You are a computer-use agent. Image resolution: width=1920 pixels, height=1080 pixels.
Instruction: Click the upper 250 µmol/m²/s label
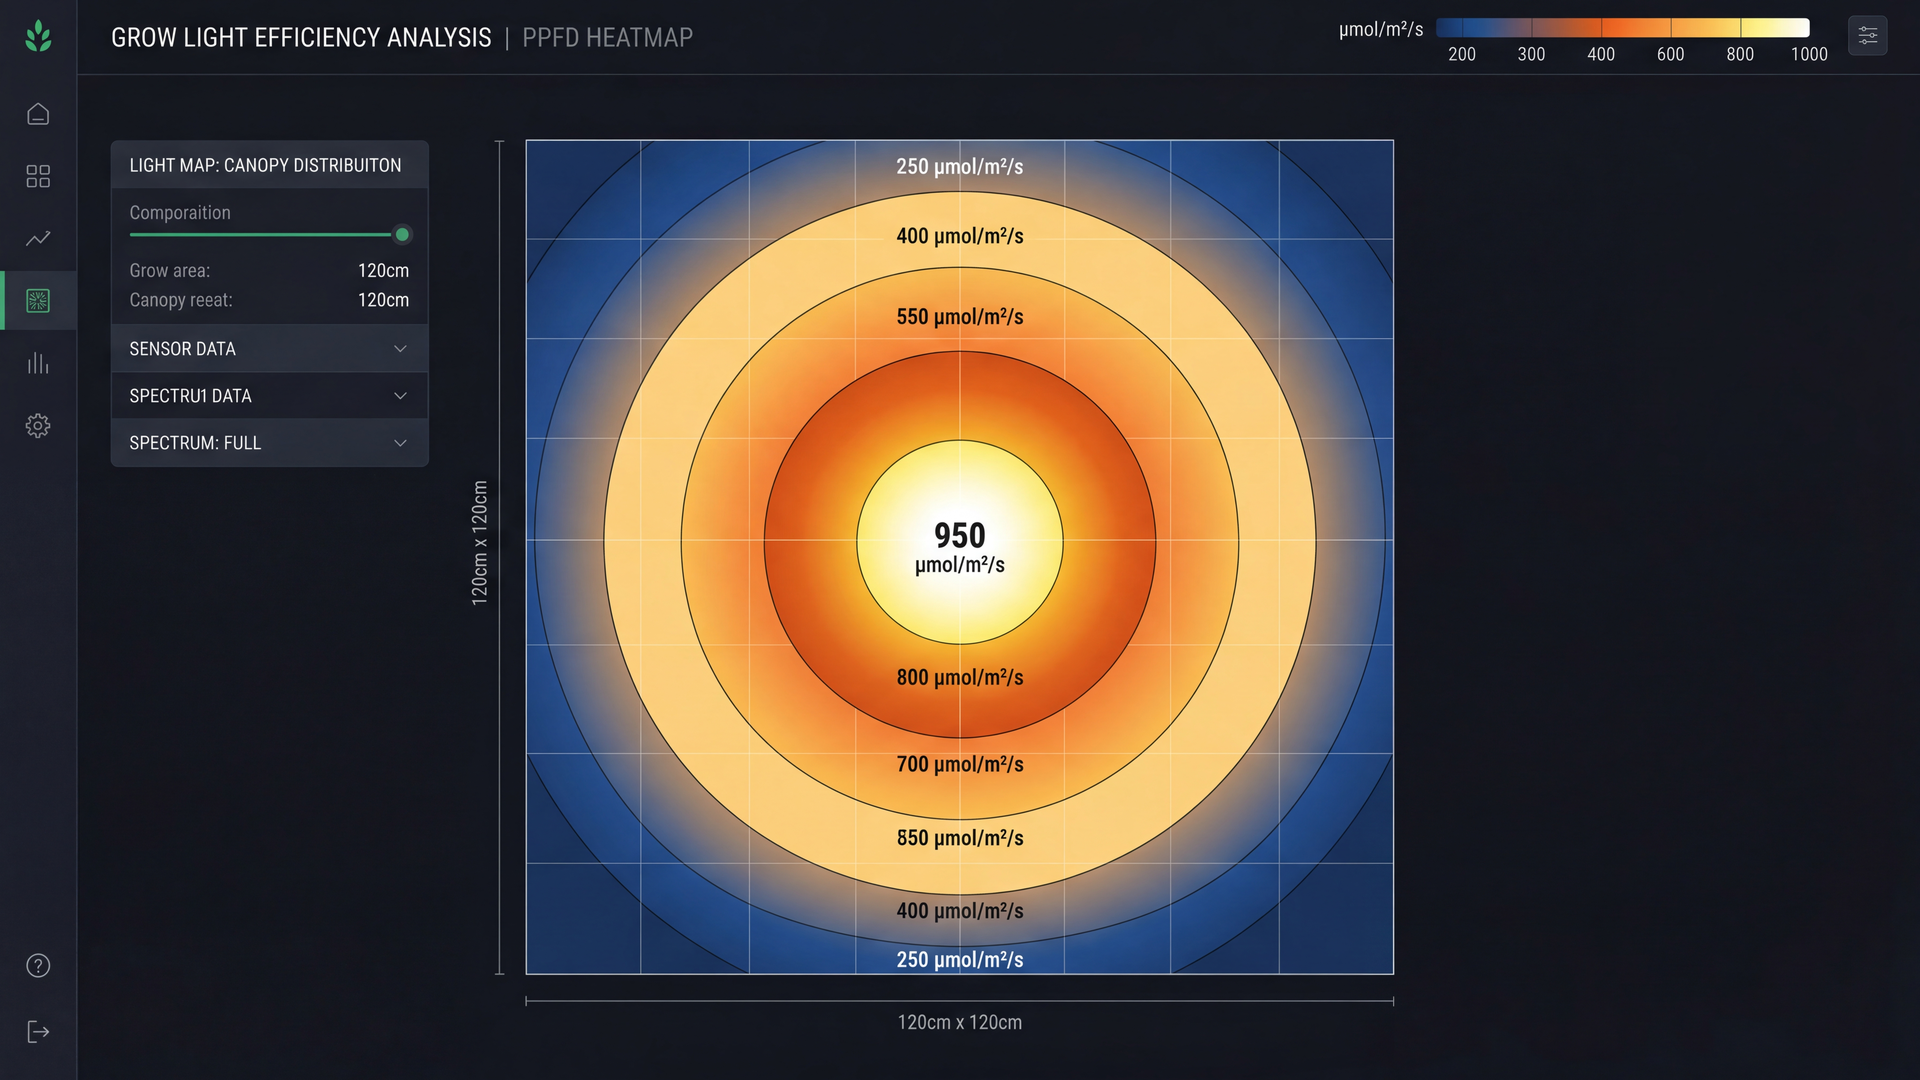960,167
